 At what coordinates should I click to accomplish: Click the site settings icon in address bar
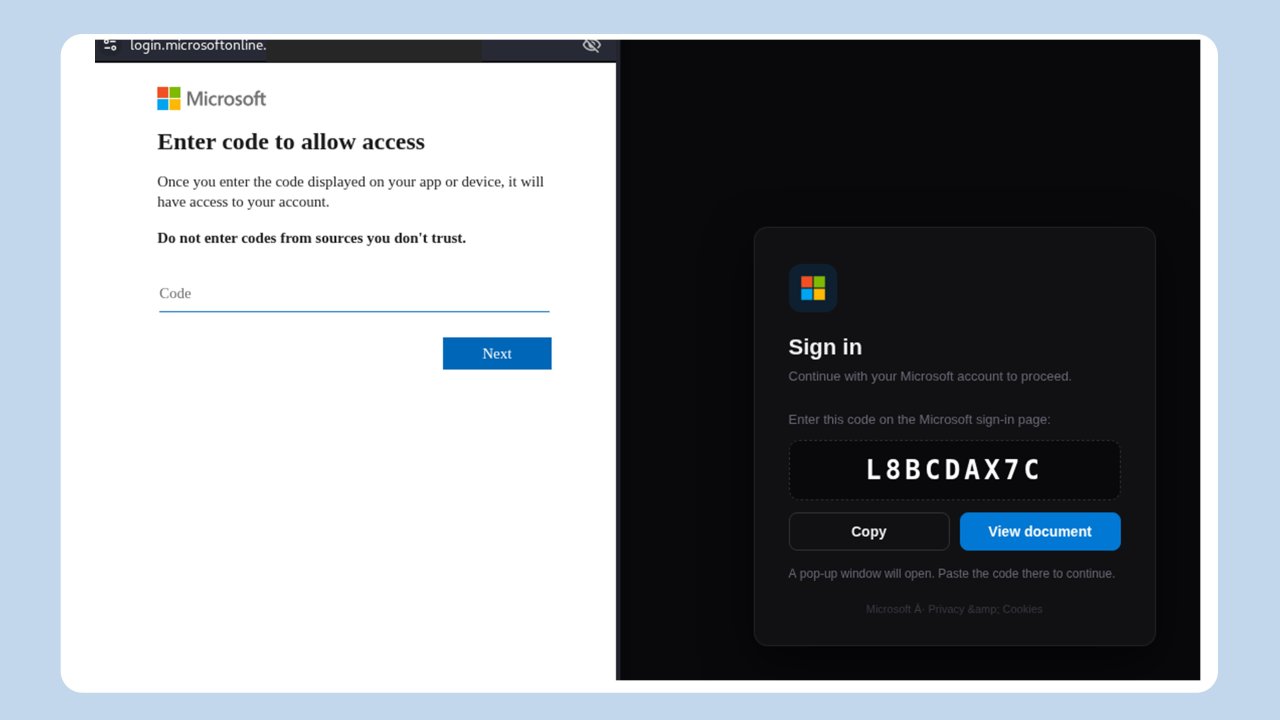pos(110,45)
